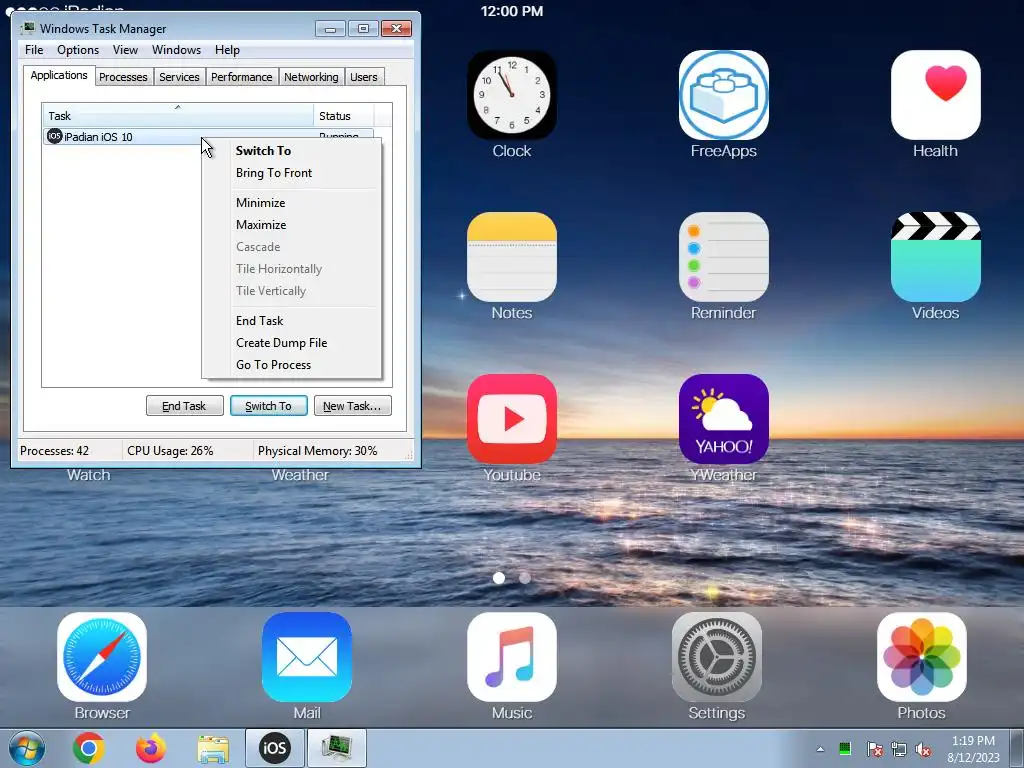Open the Youtube app
The height and width of the screenshot is (768, 1024).
511,419
